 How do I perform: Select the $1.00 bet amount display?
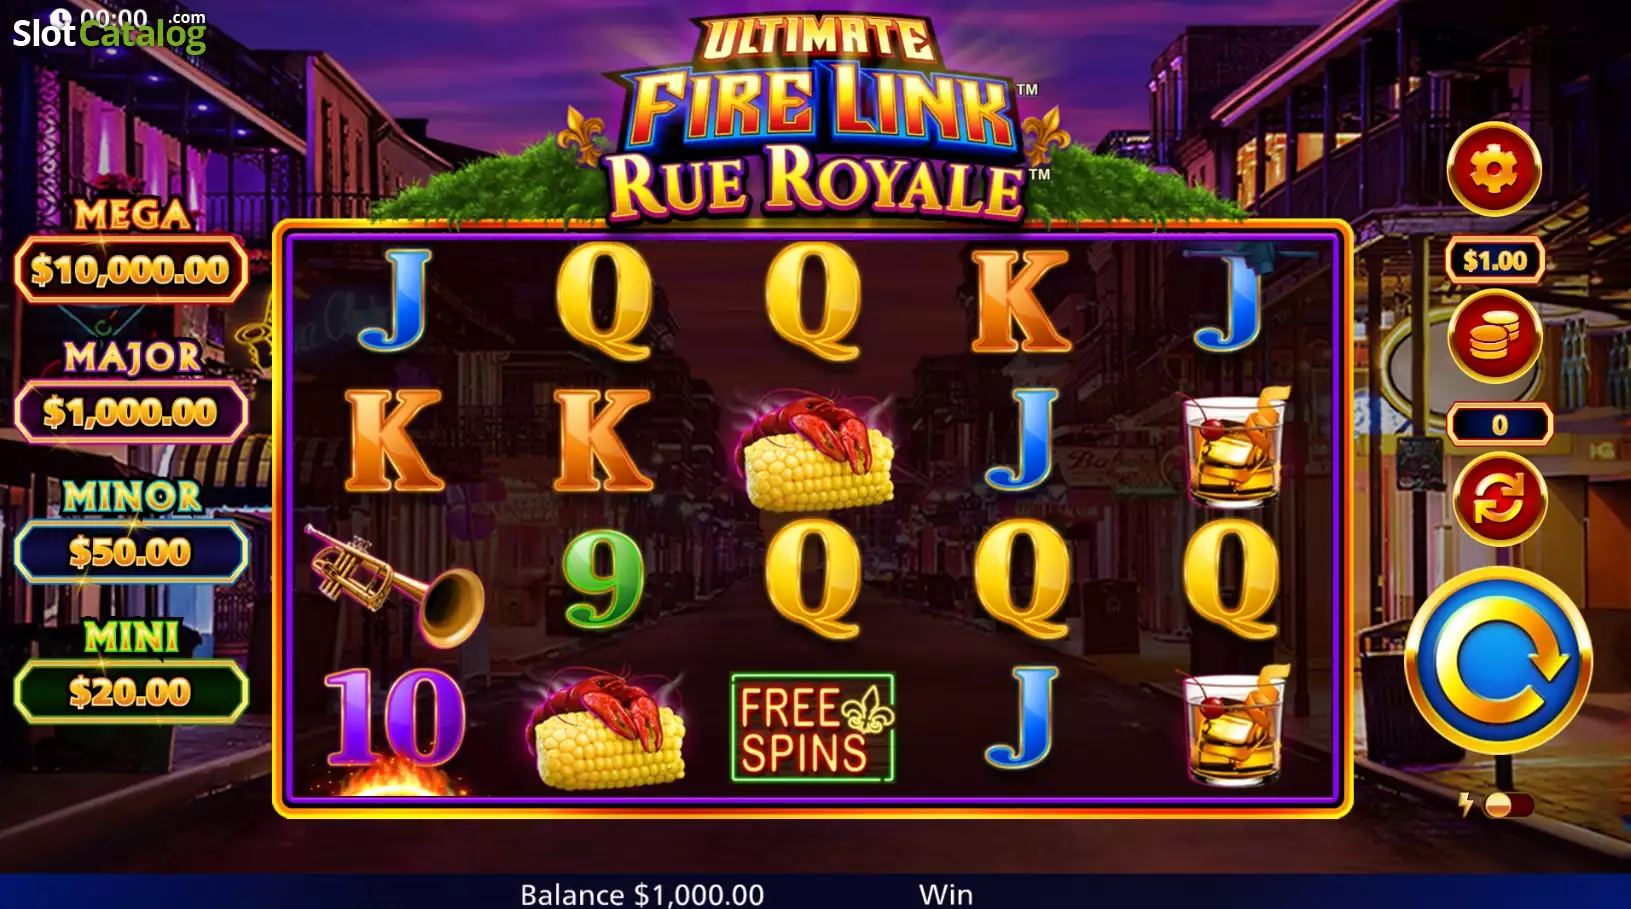point(1495,261)
